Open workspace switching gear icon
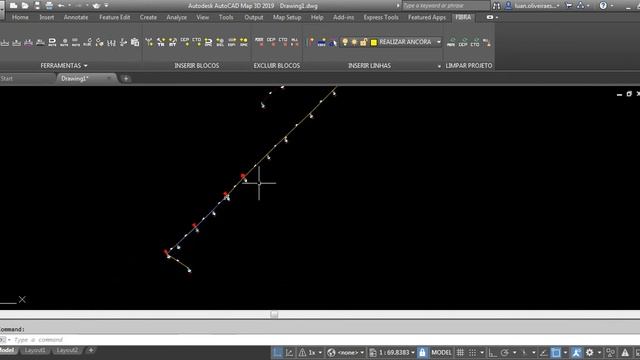640x360 pixels. coord(589,352)
